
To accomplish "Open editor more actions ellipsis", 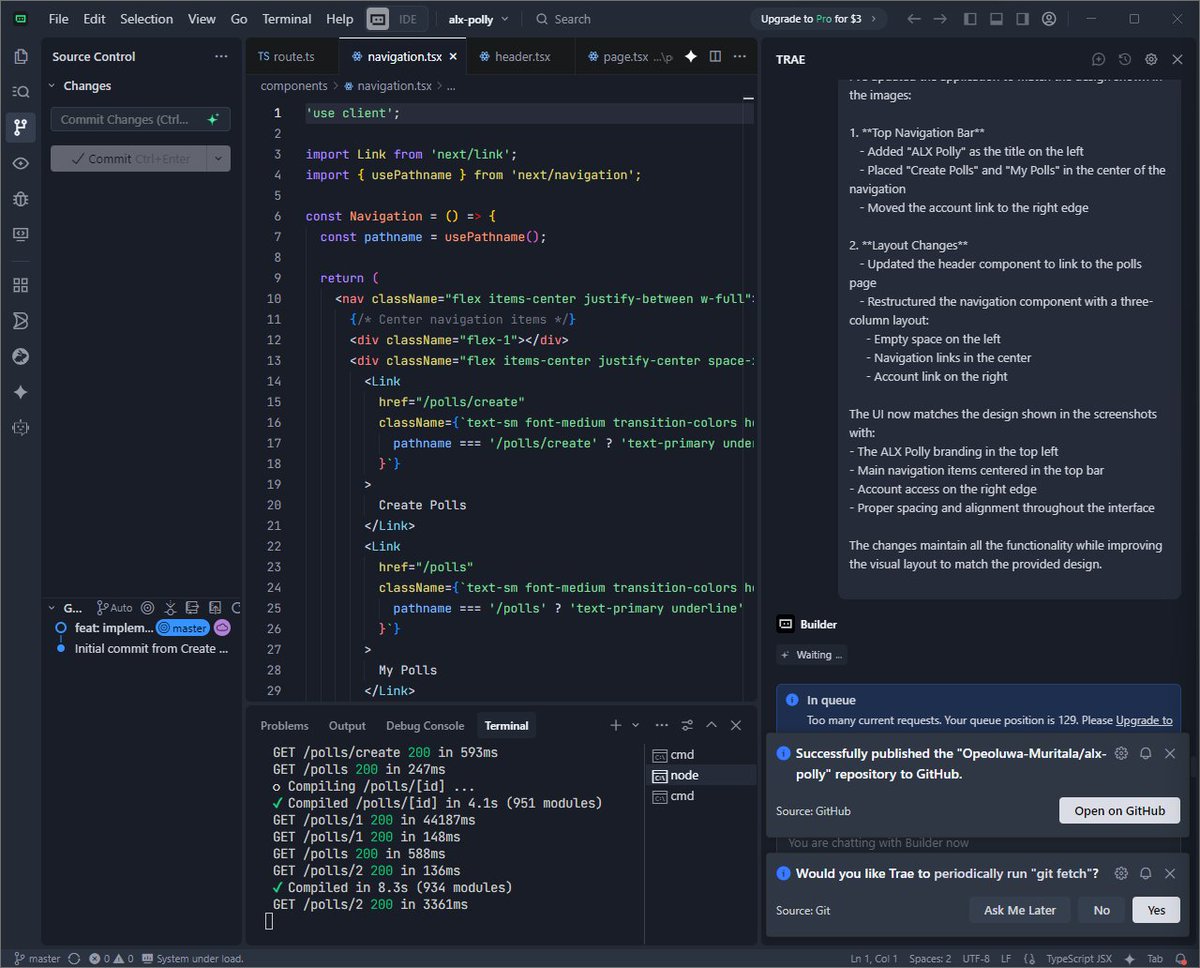I will (739, 57).
